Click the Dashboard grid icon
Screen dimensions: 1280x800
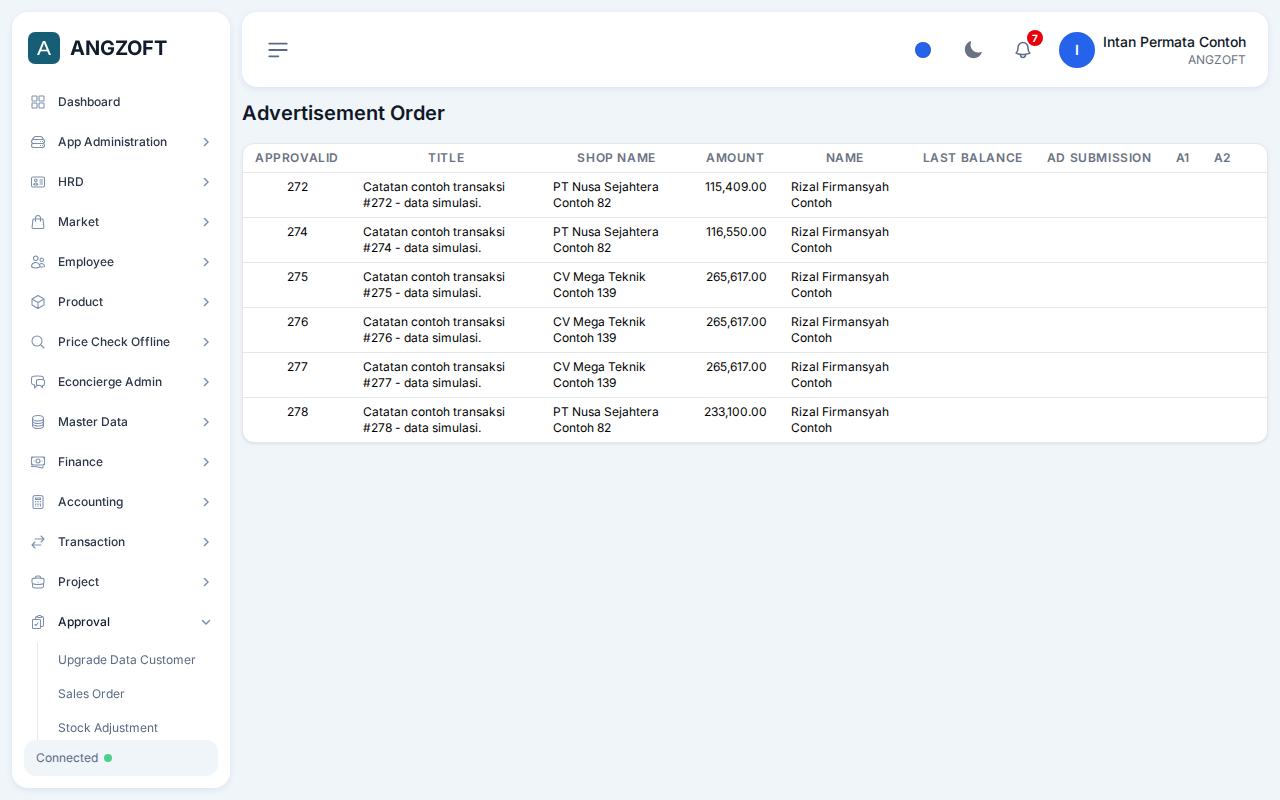pos(38,102)
